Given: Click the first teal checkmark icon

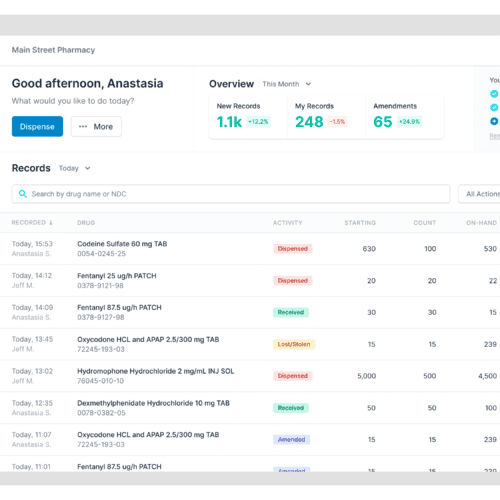Looking at the screenshot, I should [494, 94].
